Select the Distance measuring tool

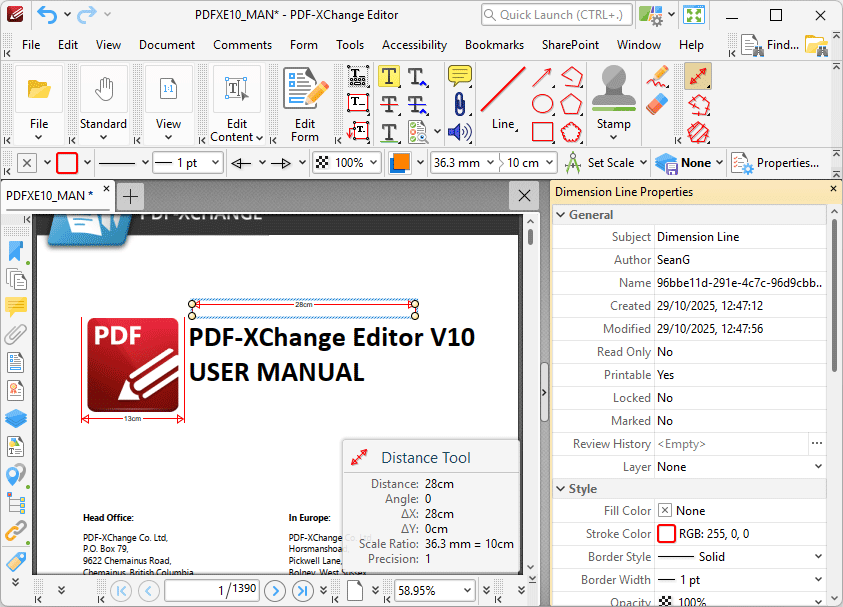point(698,76)
